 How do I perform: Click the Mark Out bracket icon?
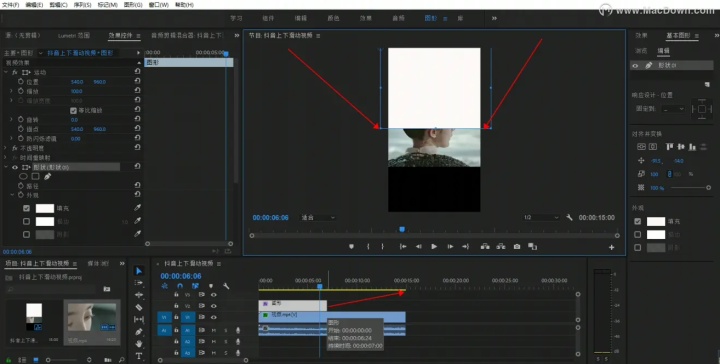[382, 246]
